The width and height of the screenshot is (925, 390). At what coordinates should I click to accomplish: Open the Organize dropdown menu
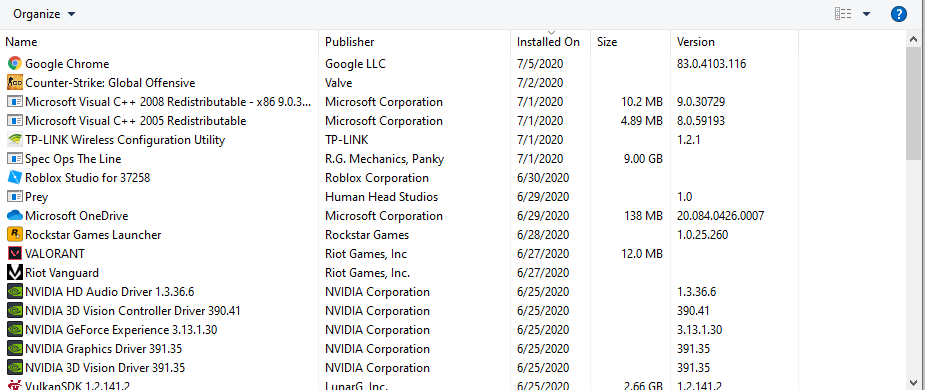point(44,14)
